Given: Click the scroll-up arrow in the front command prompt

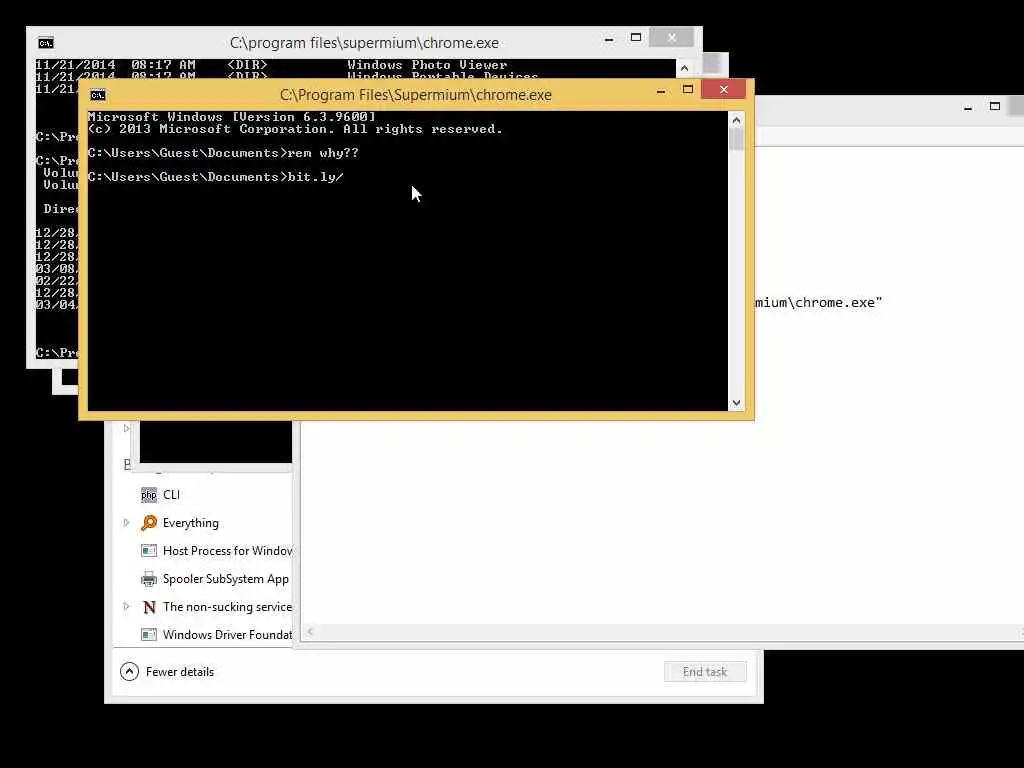Looking at the screenshot, I should pos(737,120).
